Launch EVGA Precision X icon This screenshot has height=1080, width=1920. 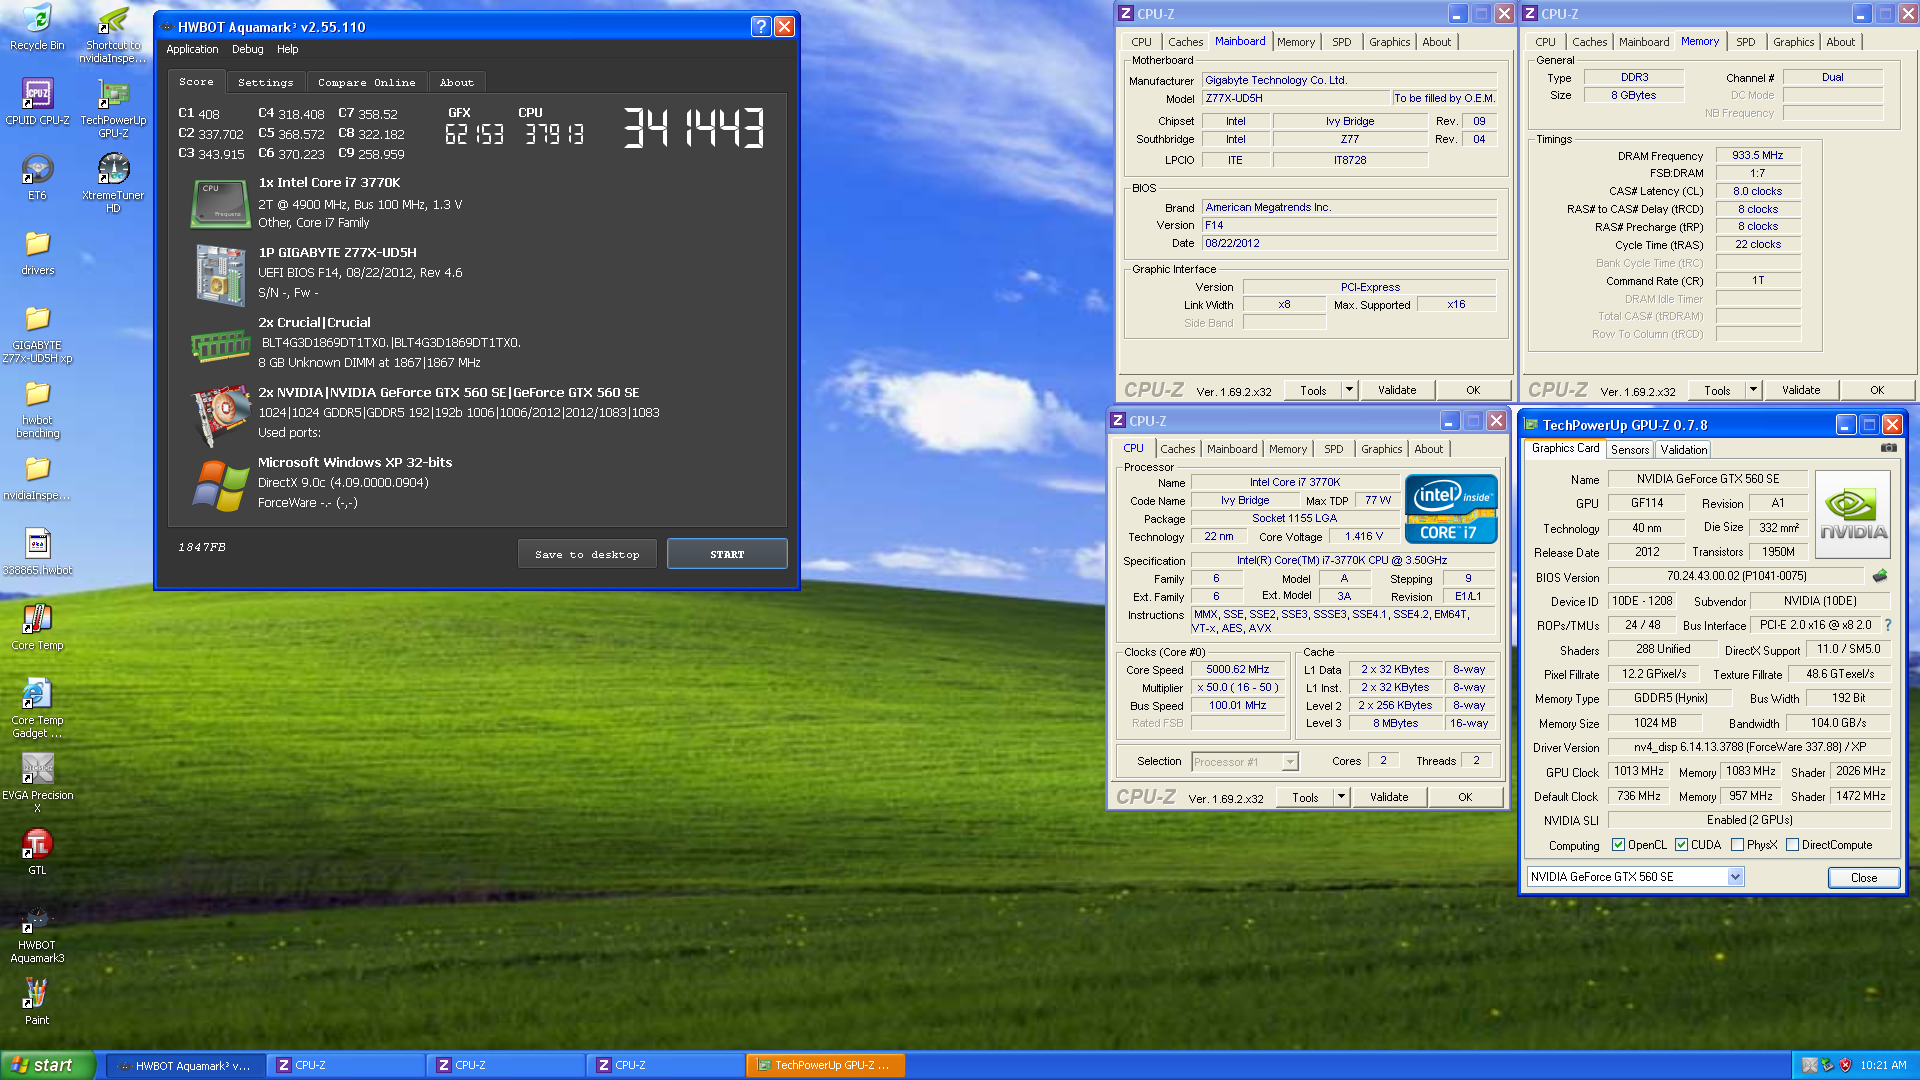(x=37, y=783)
